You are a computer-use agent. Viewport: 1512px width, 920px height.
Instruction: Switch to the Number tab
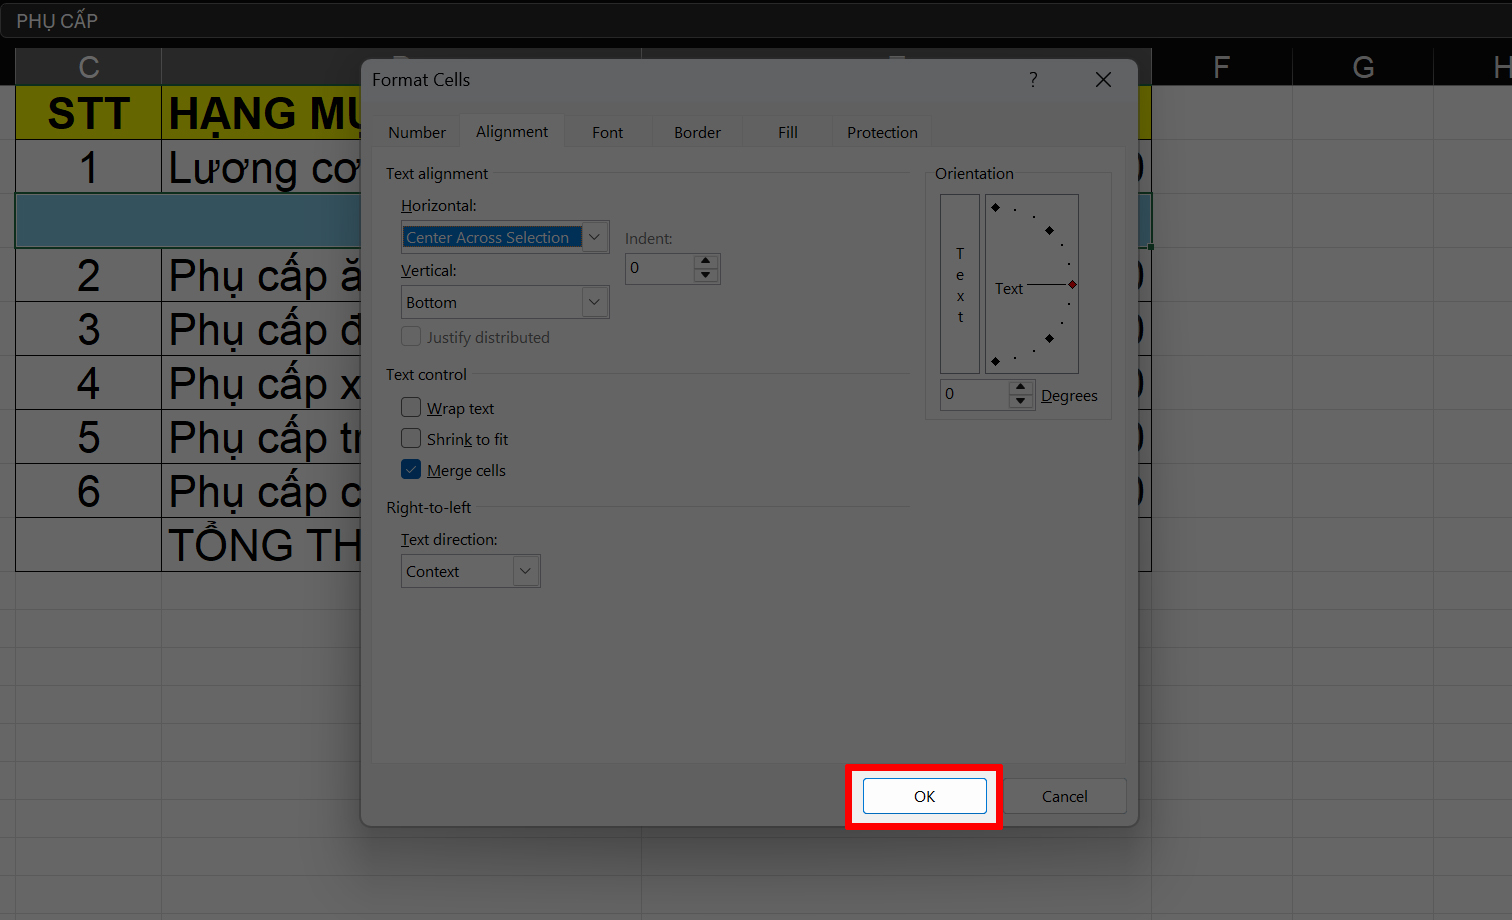pyautogui.click(x=417, y=133)
